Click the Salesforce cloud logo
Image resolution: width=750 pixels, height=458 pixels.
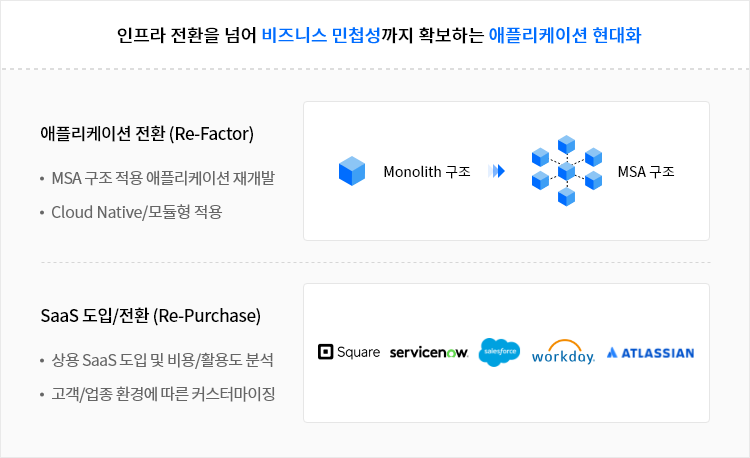click(x=500, y=352)
